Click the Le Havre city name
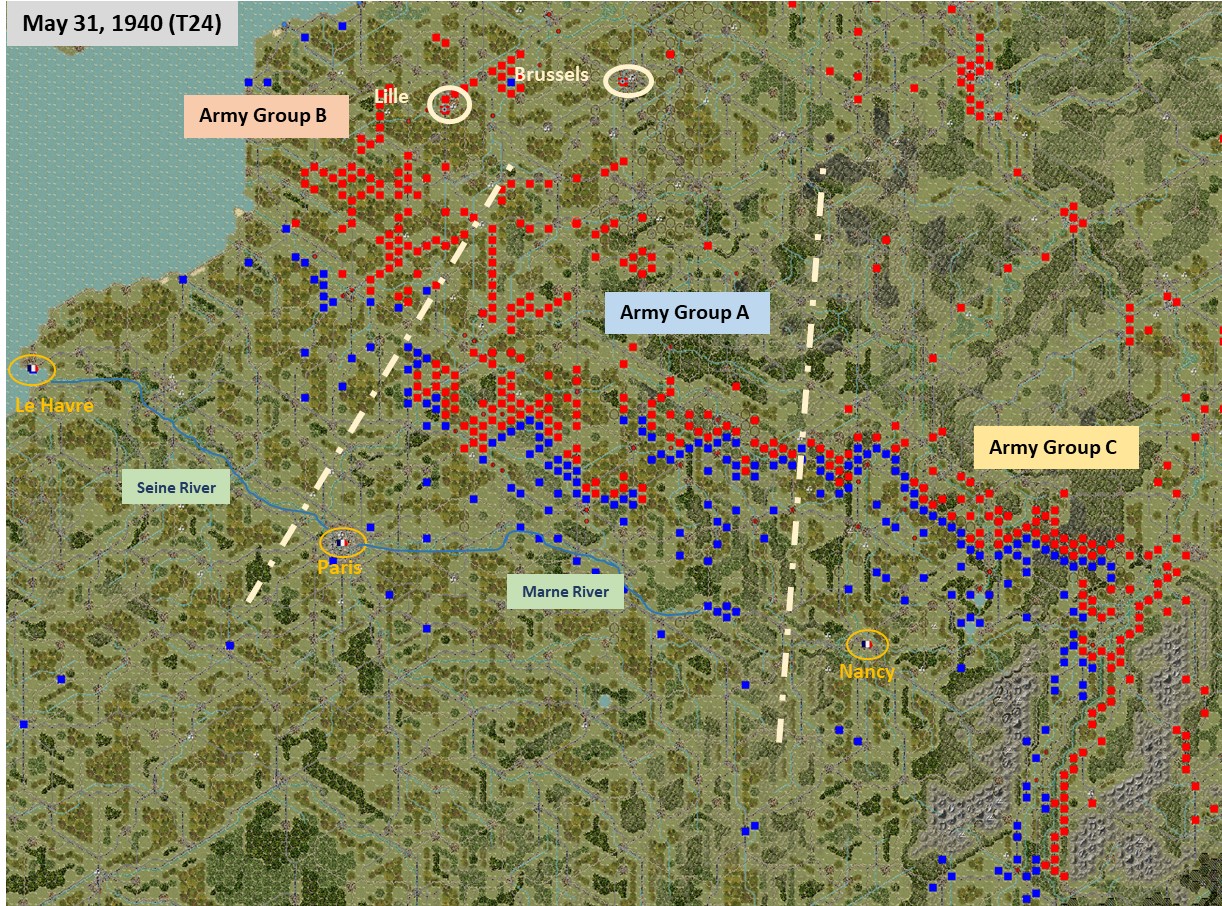This screenshot has width=1222, height=906. point(54,406)
